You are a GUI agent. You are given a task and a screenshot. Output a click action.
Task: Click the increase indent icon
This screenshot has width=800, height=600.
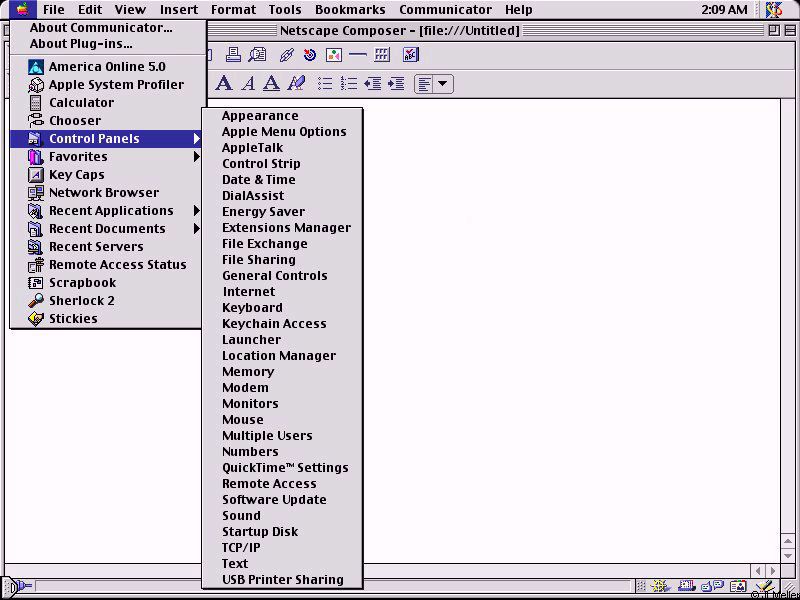(396, 84)
